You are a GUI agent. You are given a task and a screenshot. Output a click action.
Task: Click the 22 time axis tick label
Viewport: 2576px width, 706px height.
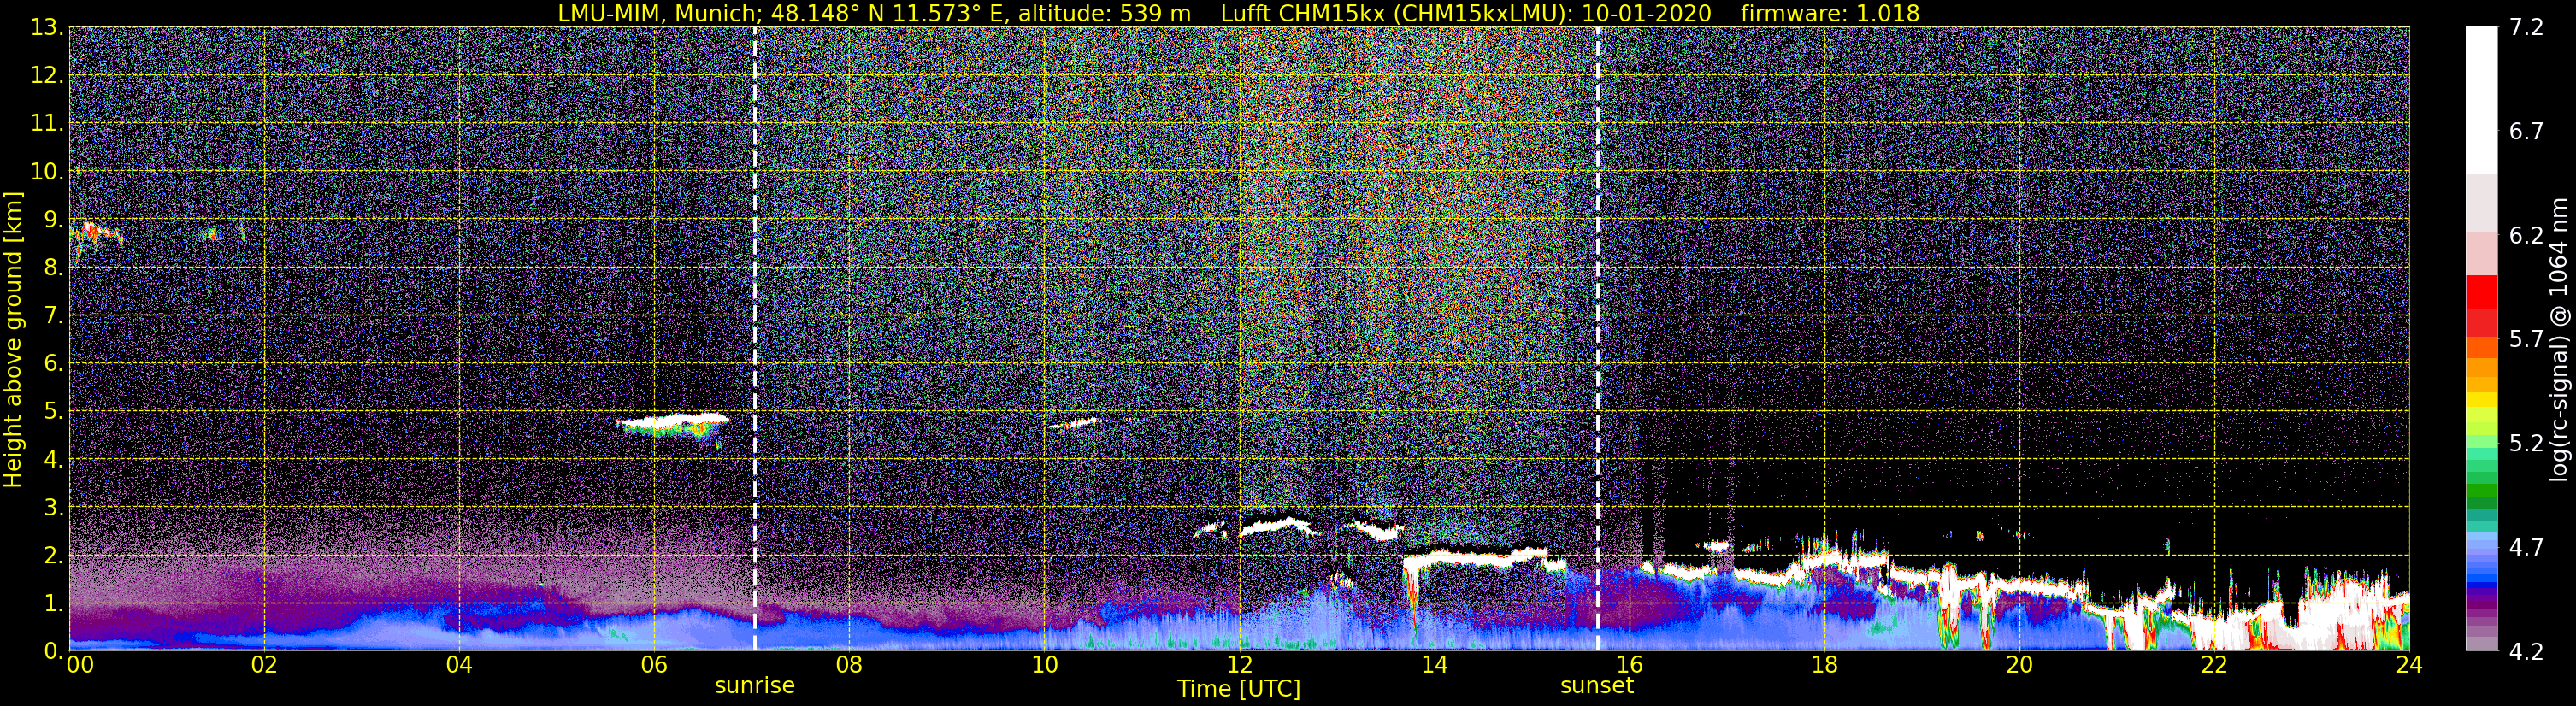2214,665
